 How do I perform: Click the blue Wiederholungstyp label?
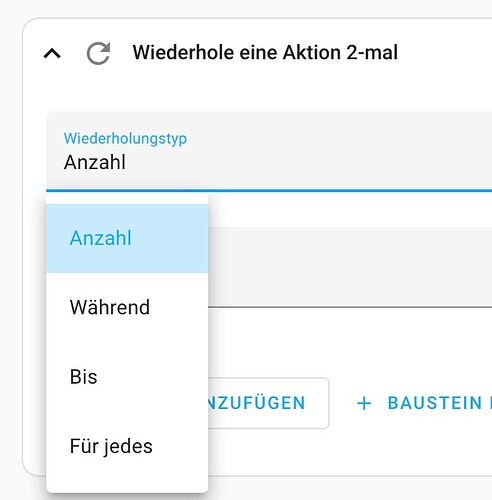[125, 138]
